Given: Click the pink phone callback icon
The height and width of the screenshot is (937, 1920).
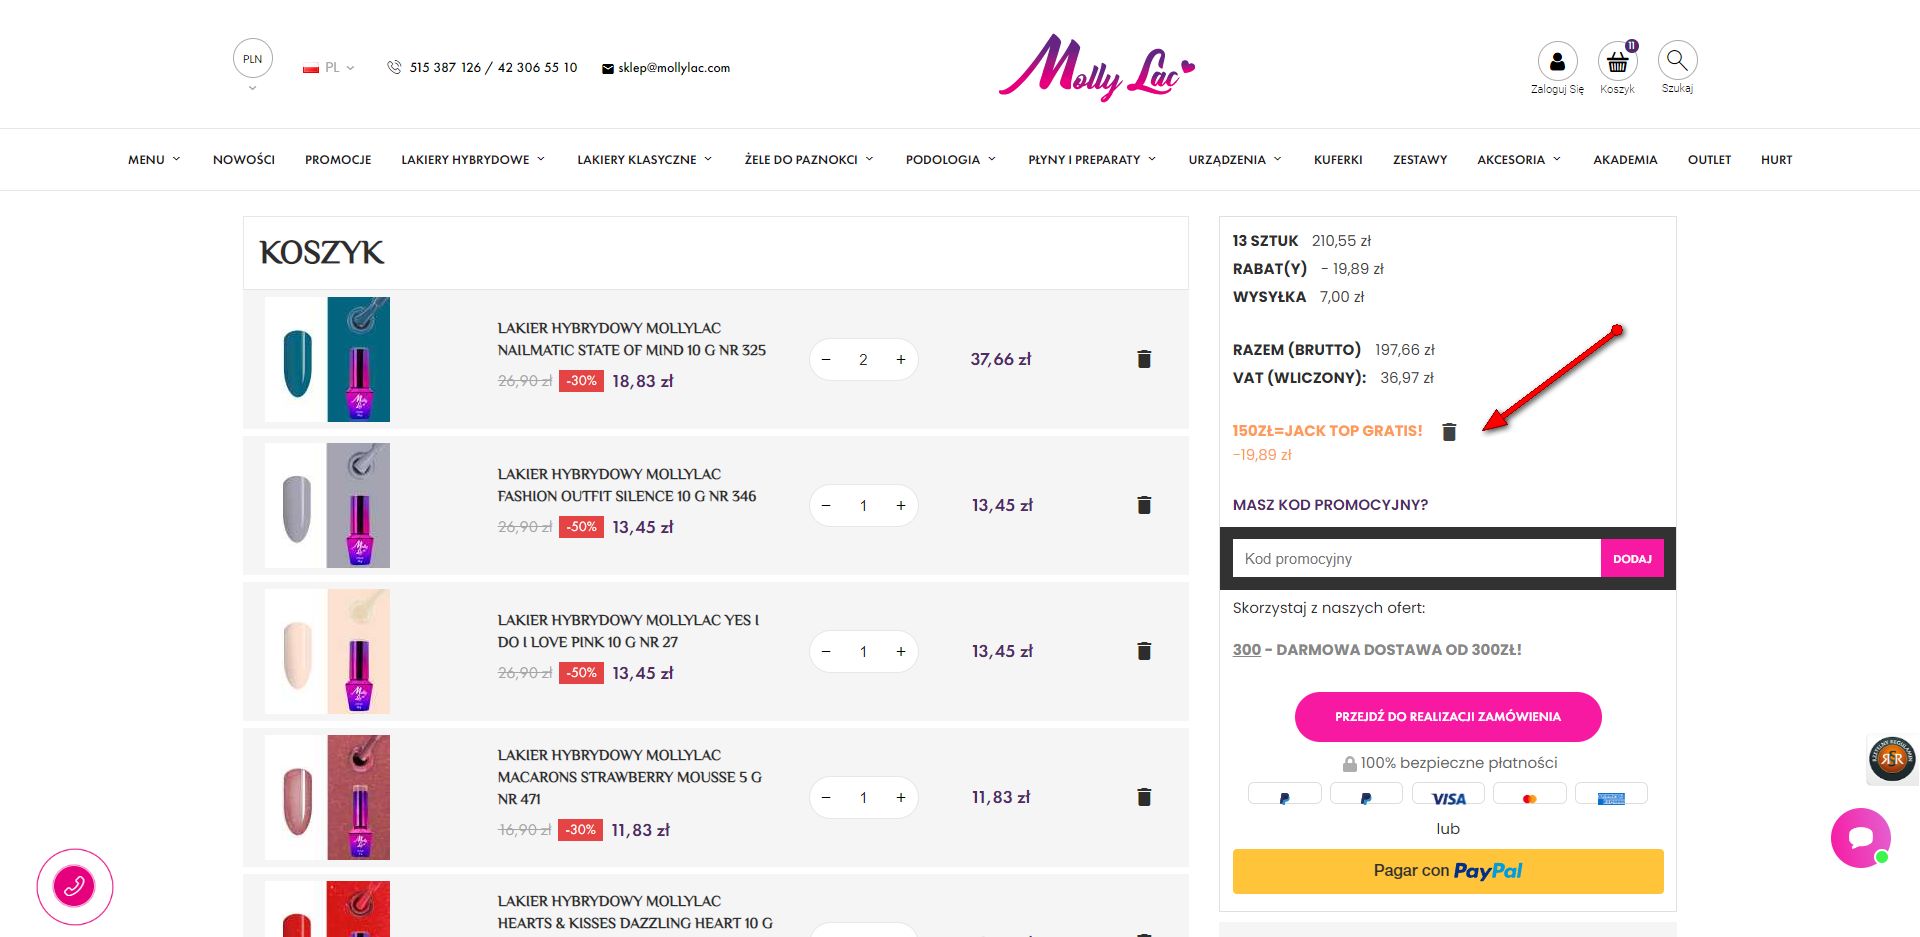Looking at the screenshot, I should [75, 886].
